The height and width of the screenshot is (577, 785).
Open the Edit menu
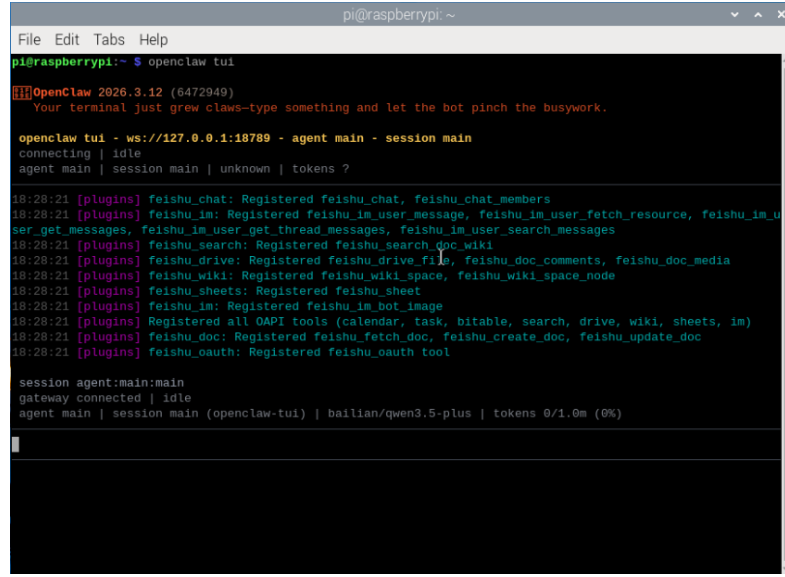(67, 40)
